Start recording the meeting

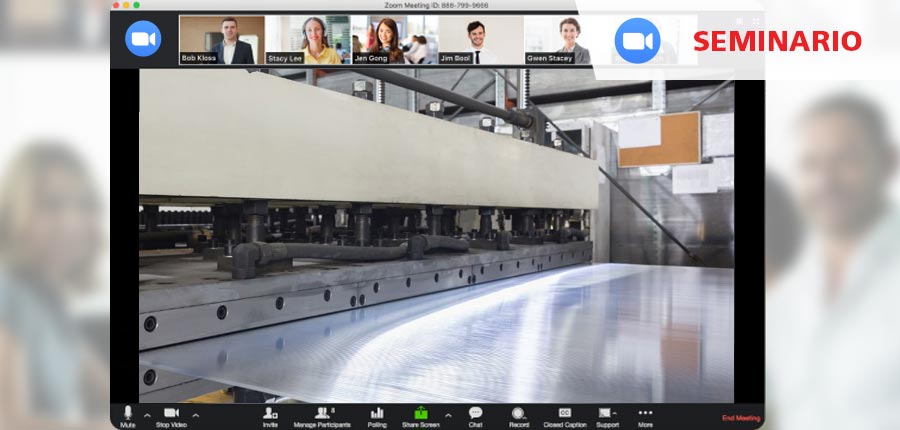(x=518, y=414)
